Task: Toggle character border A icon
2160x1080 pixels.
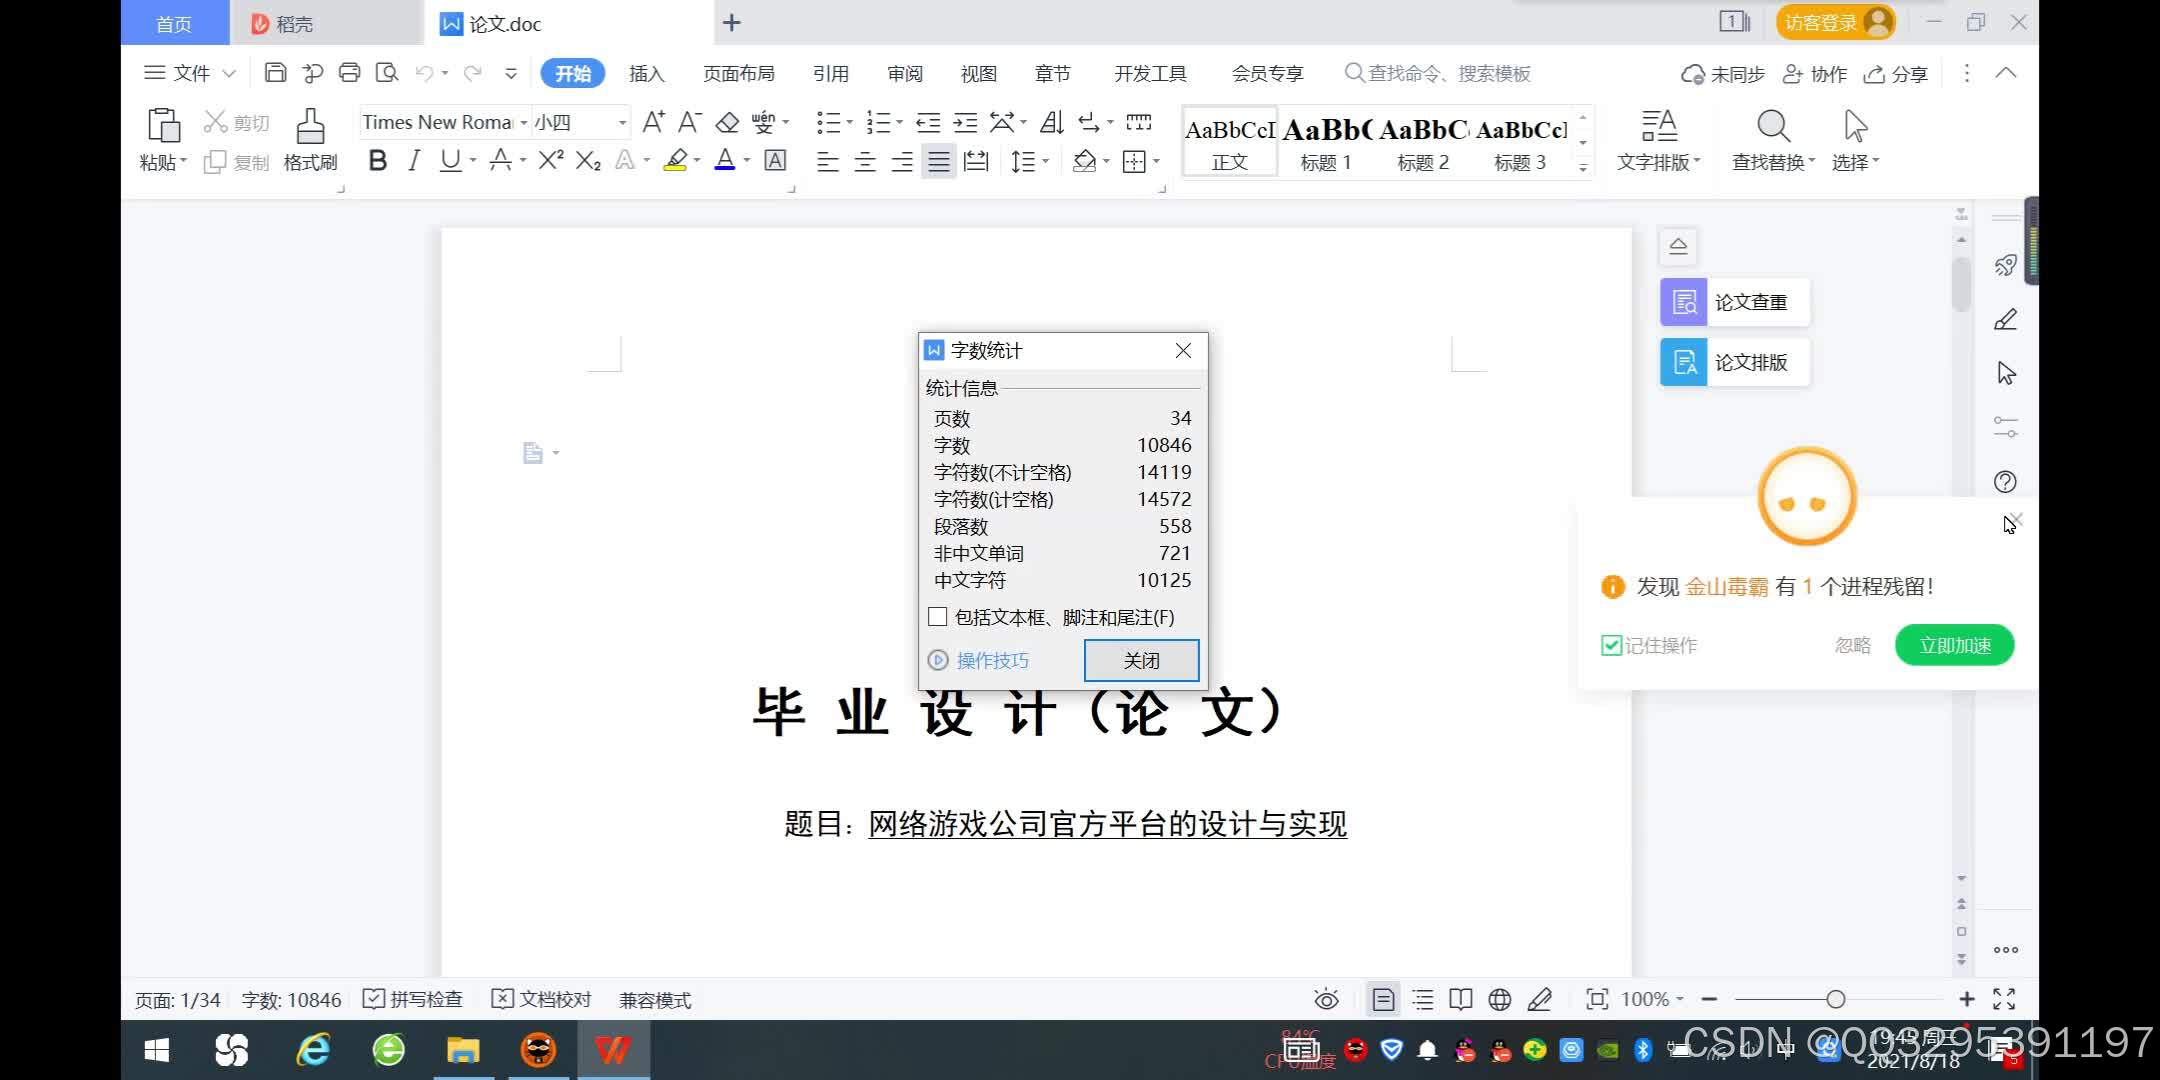Action: click(775, 160)
